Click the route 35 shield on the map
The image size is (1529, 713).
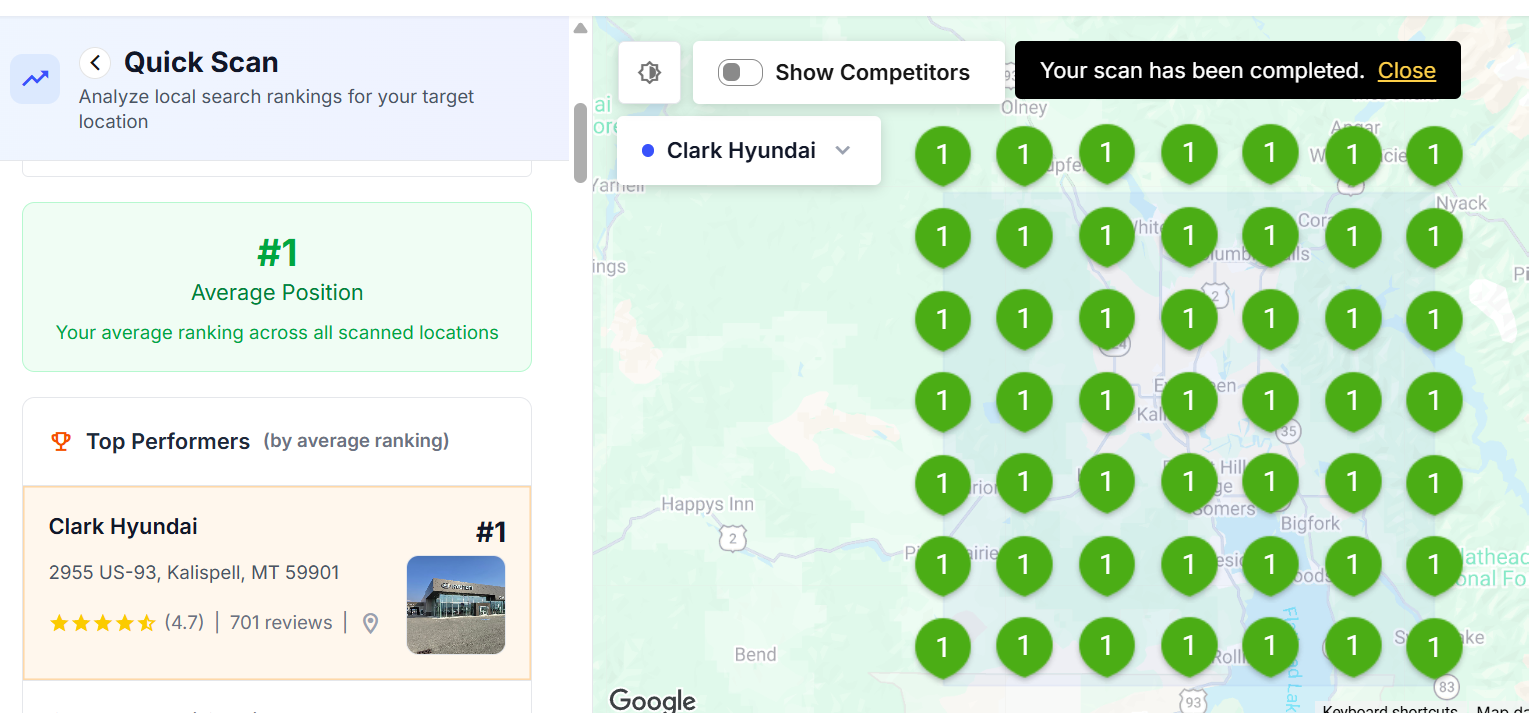[x=1289, y=432]
